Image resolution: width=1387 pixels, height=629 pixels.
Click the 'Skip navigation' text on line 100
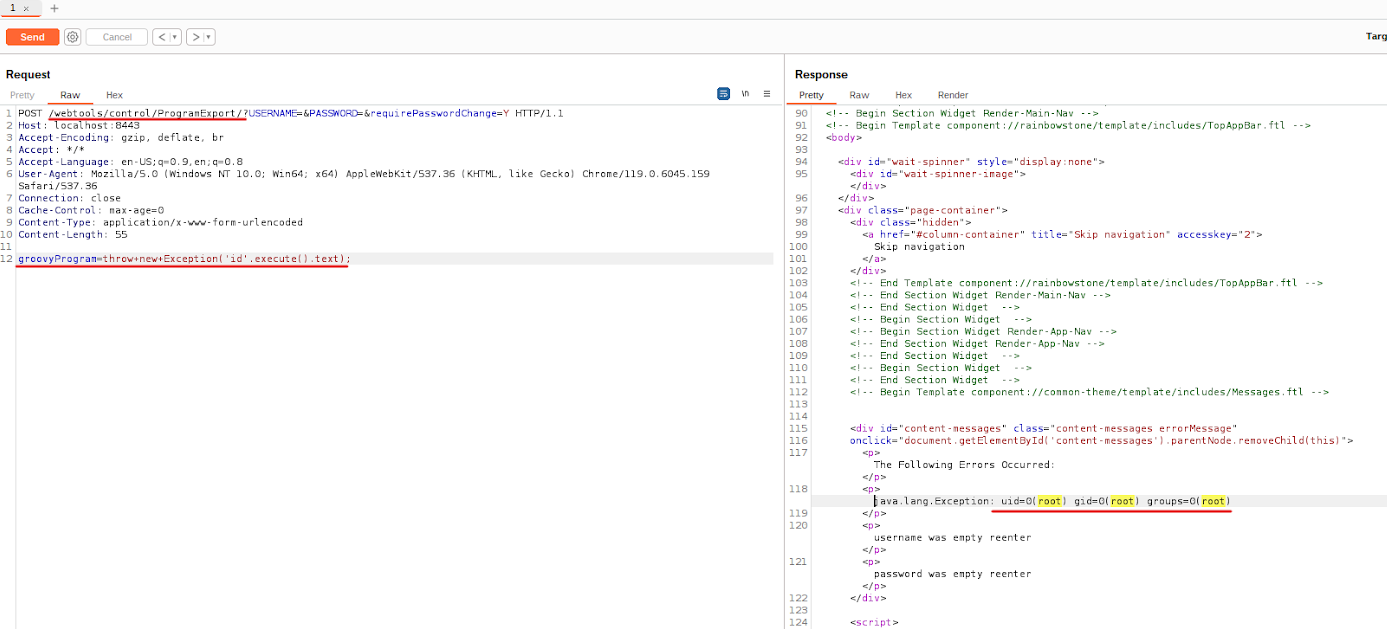tap(919, 246)
